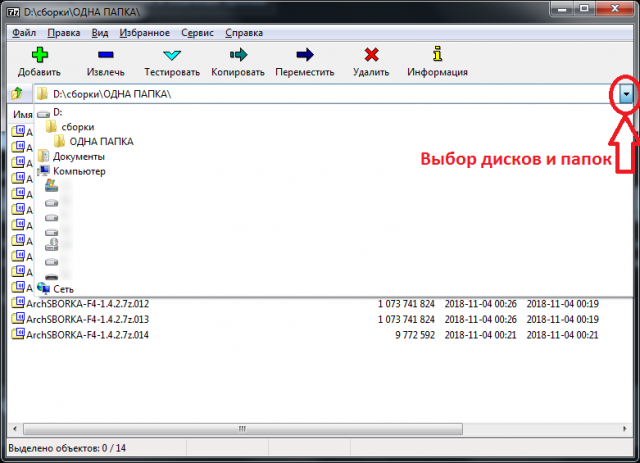
Task: Click the blue minus Извлечь icon
Action: pyautogui.click(x=105, y=55)
